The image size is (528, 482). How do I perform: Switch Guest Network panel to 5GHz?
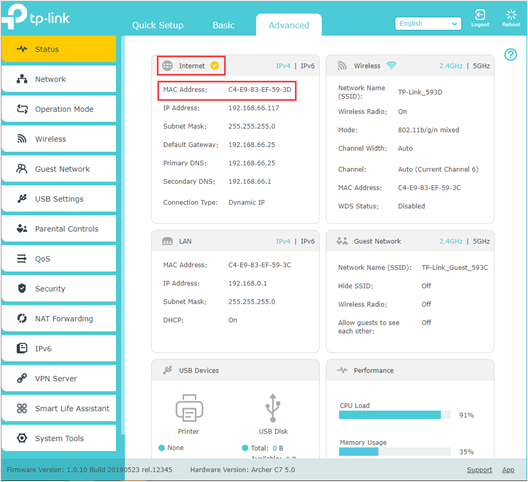click(481, 241)
